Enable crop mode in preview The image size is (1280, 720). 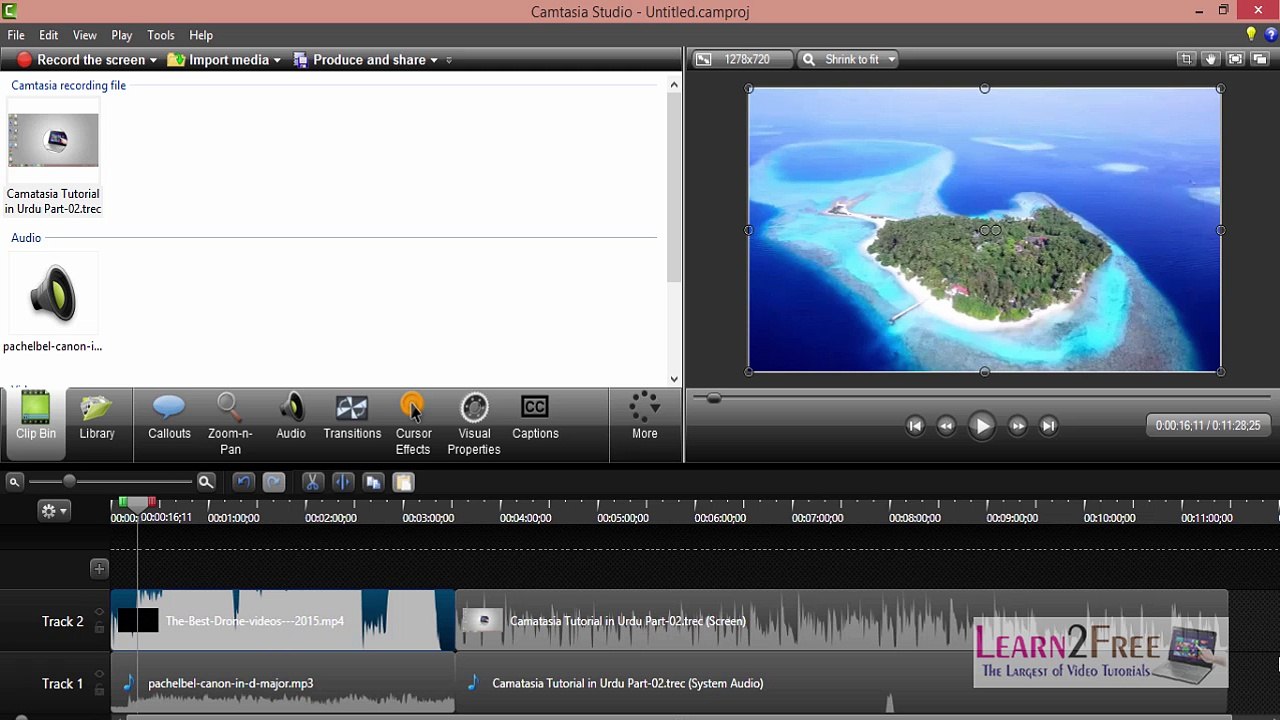click(x=1186, y=59)
